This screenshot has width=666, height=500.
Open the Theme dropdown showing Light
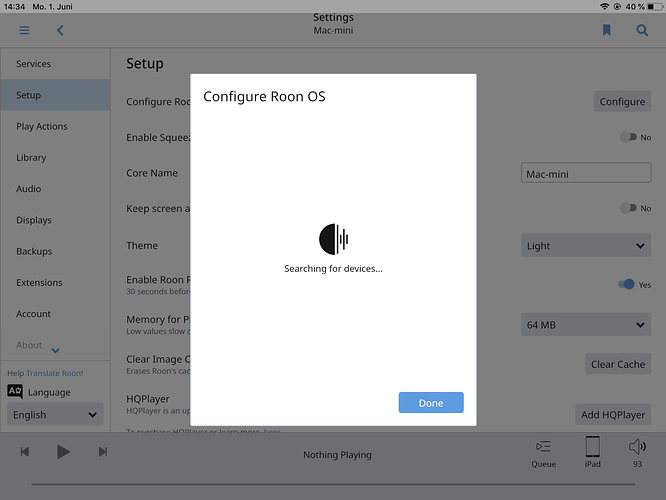click(x=586, y=245)
